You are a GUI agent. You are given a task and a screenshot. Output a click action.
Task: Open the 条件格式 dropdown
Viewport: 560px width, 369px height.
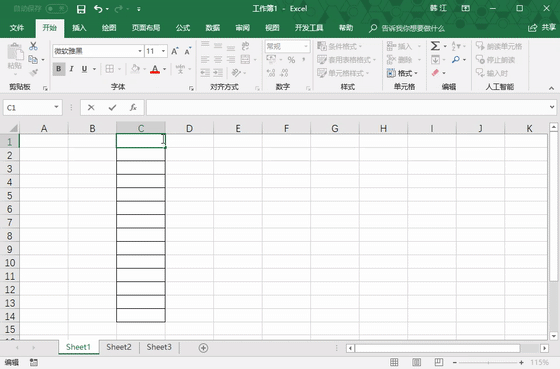pos(339,46)
